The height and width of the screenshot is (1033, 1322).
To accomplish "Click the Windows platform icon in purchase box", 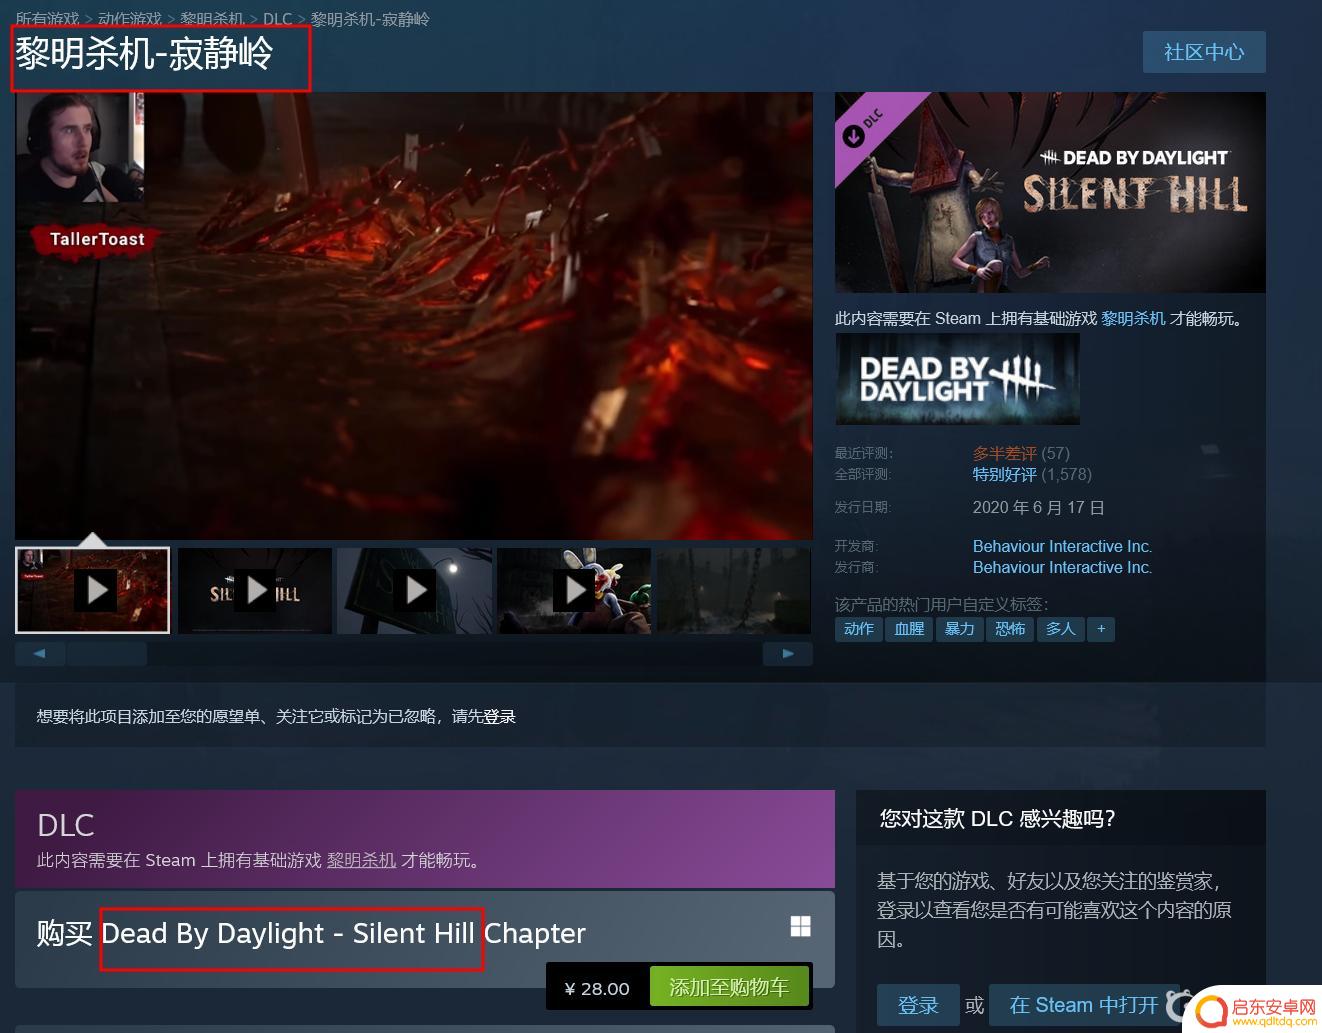I will (800, 926).
